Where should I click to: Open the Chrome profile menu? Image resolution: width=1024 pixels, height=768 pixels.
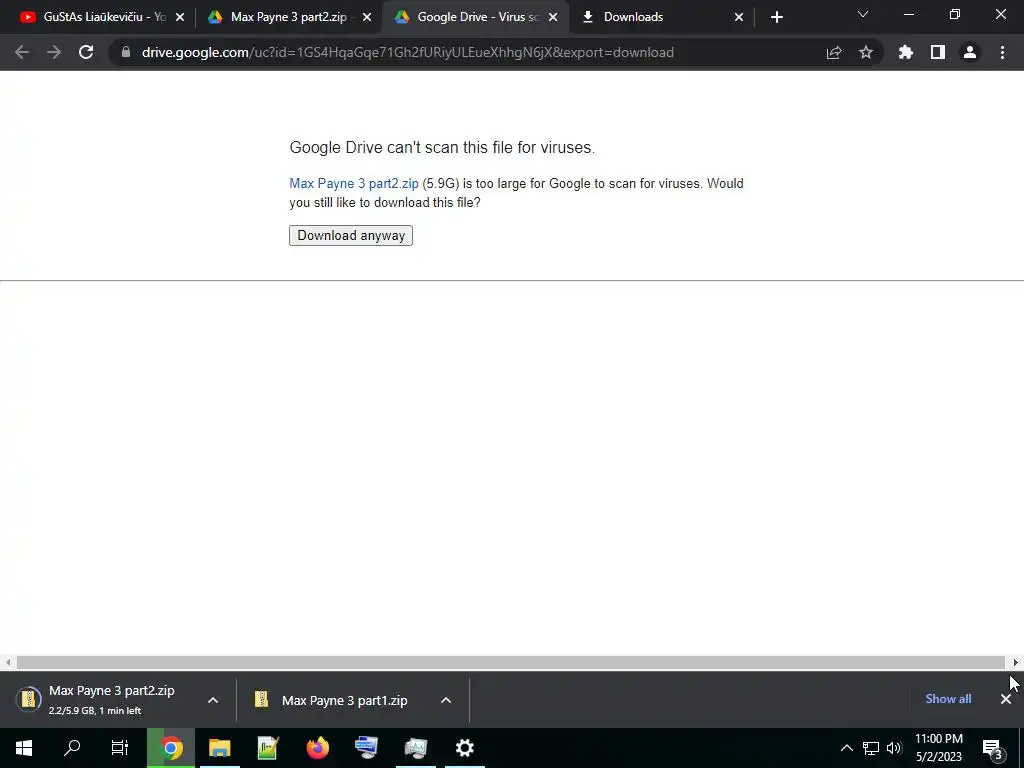point(970,52)
